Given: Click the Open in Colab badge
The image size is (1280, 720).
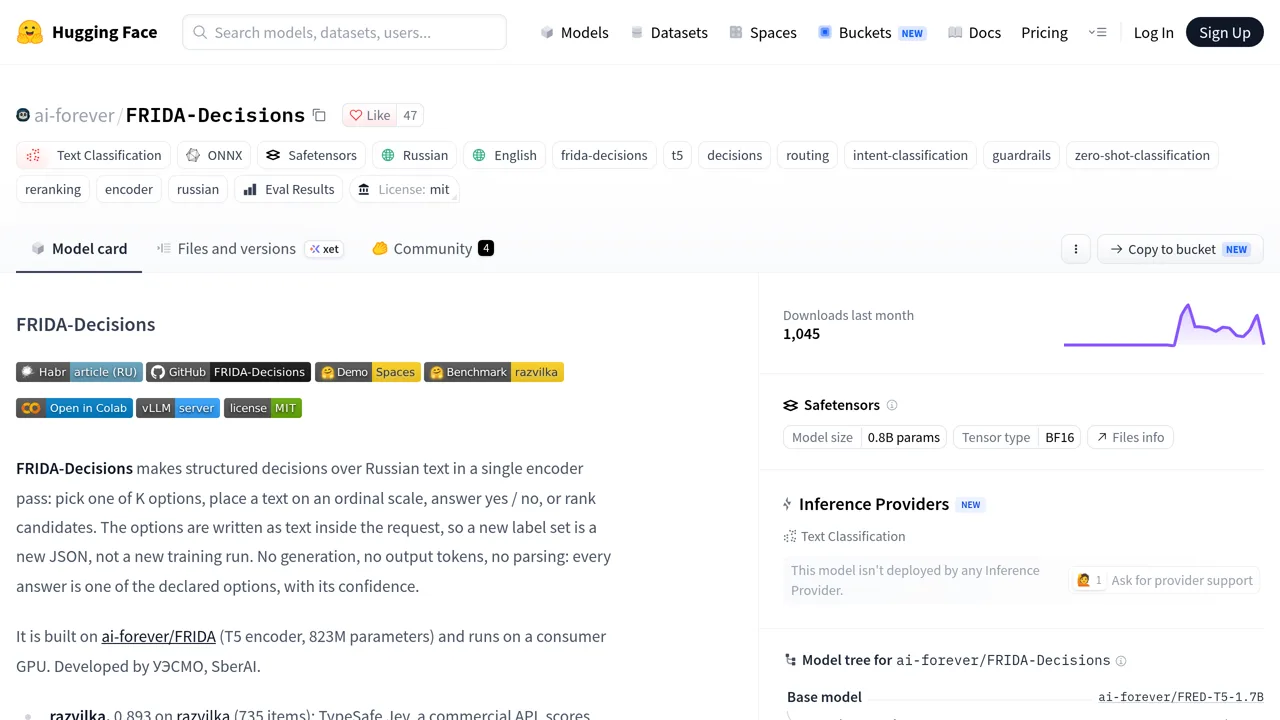Looking at the screenshot, I should pos(74,408).
